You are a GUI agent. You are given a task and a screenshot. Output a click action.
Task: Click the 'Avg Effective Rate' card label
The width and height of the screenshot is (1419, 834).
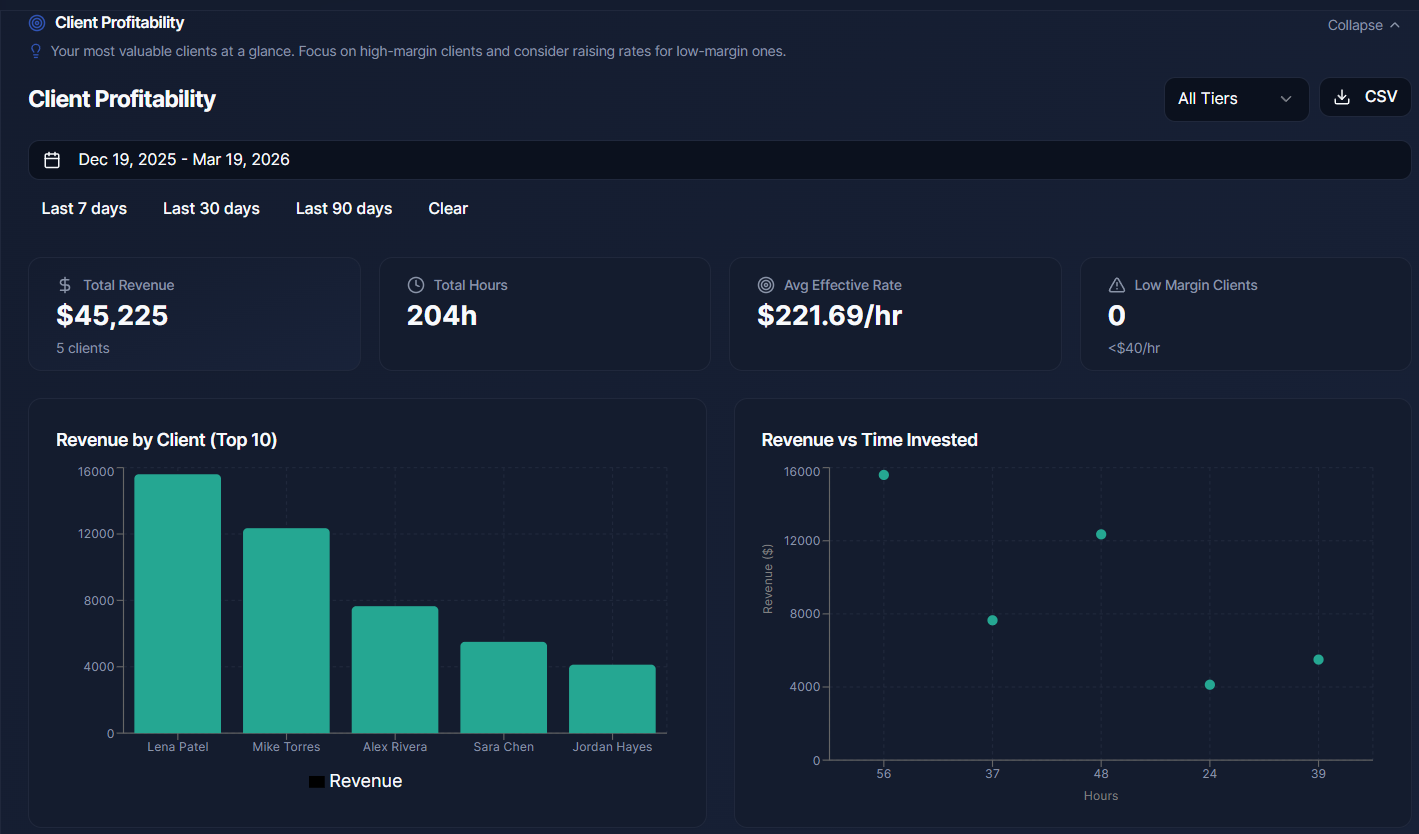pos(843,285)
